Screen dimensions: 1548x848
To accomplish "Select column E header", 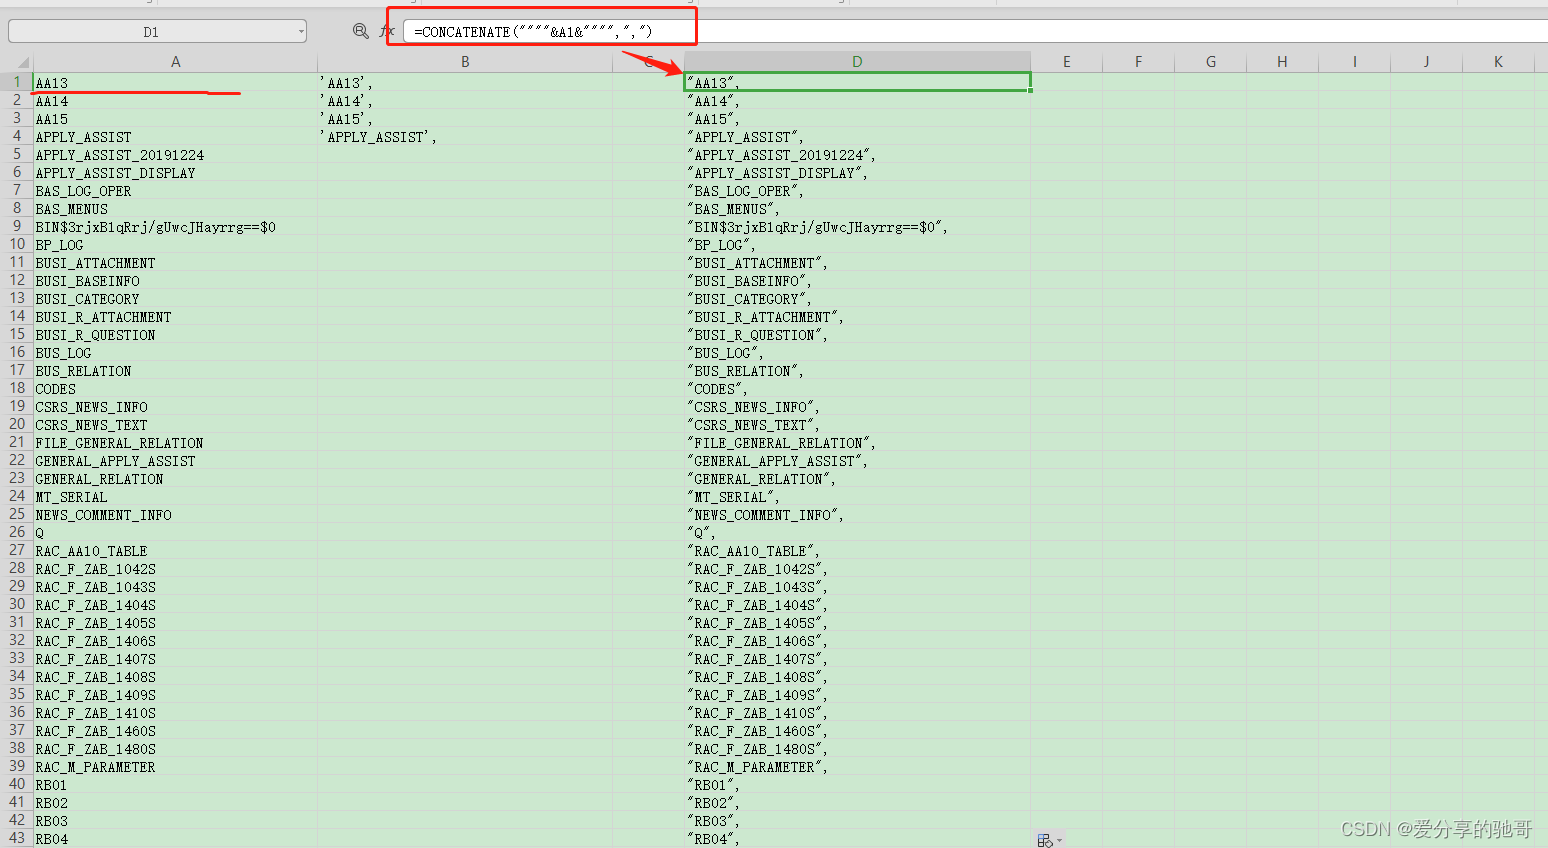I will tap(1067, 62).
